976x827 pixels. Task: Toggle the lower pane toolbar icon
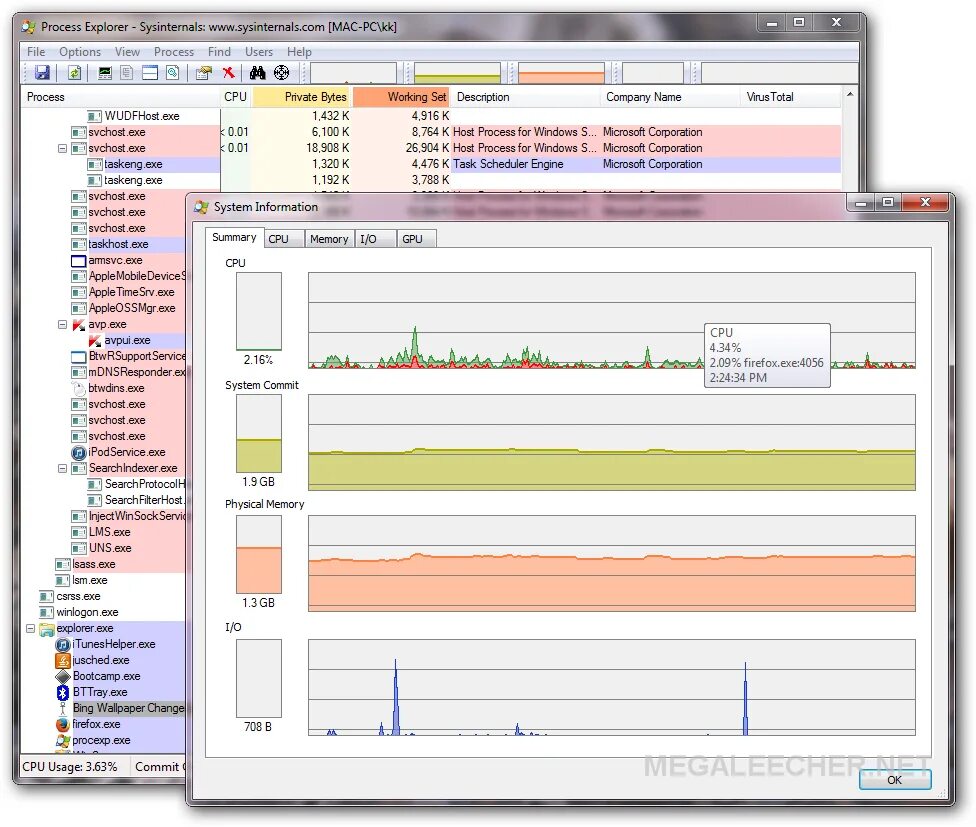tap(150, 73)
